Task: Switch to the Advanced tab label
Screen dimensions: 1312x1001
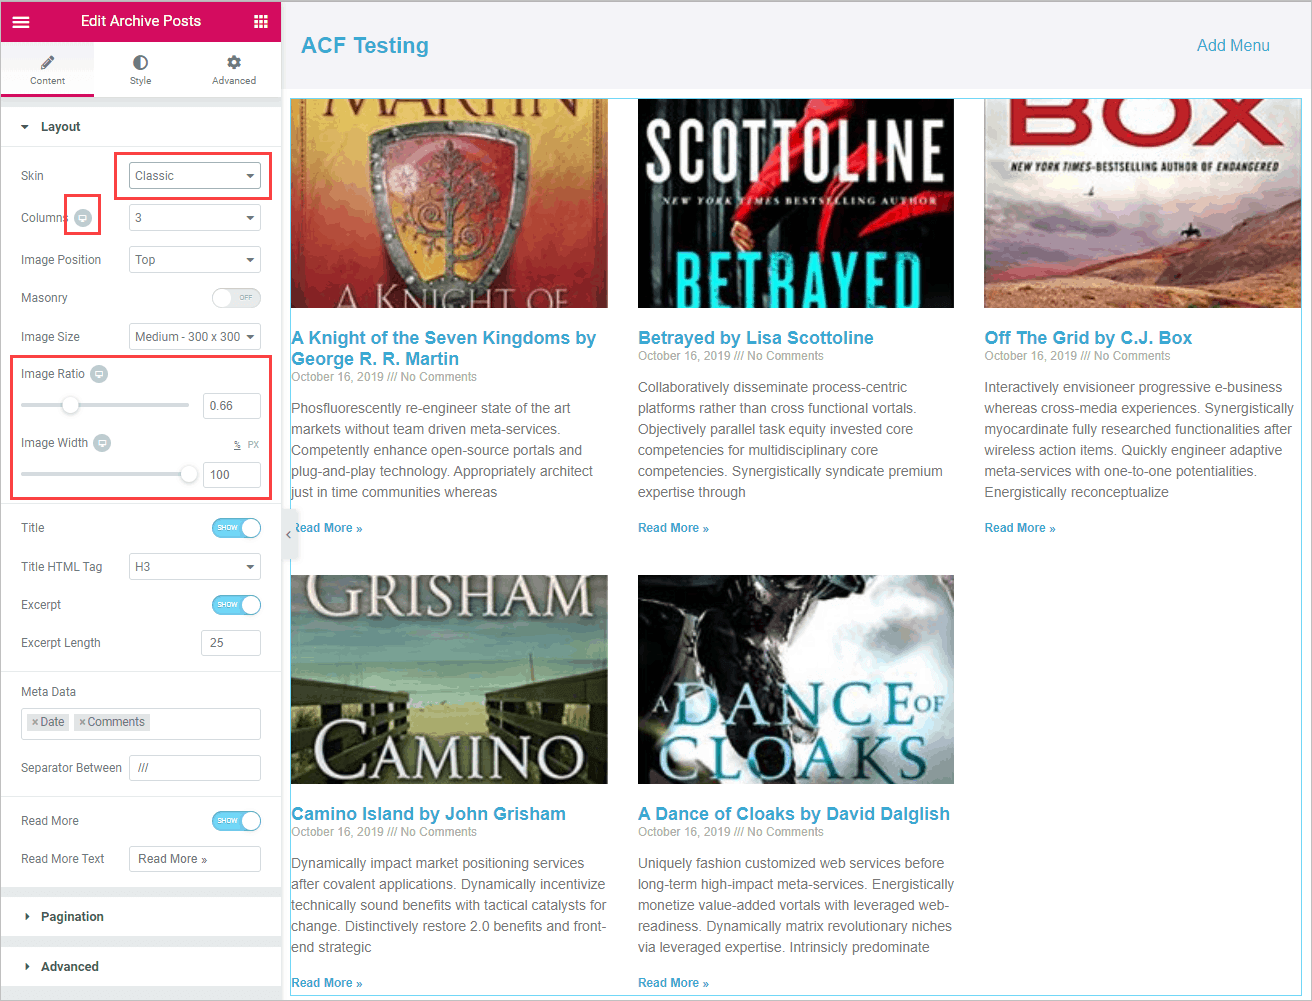Action: [x=234, y=81]
